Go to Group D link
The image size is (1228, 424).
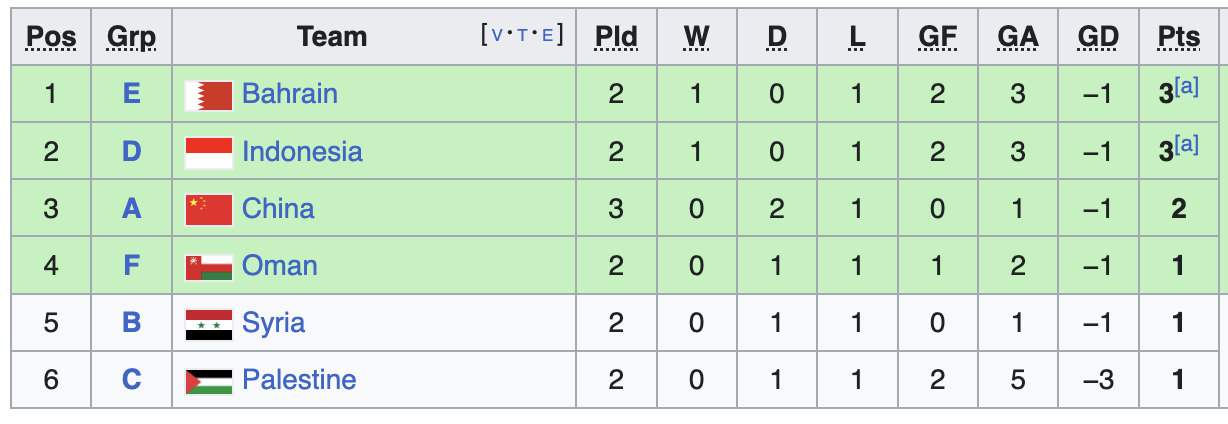132,152
